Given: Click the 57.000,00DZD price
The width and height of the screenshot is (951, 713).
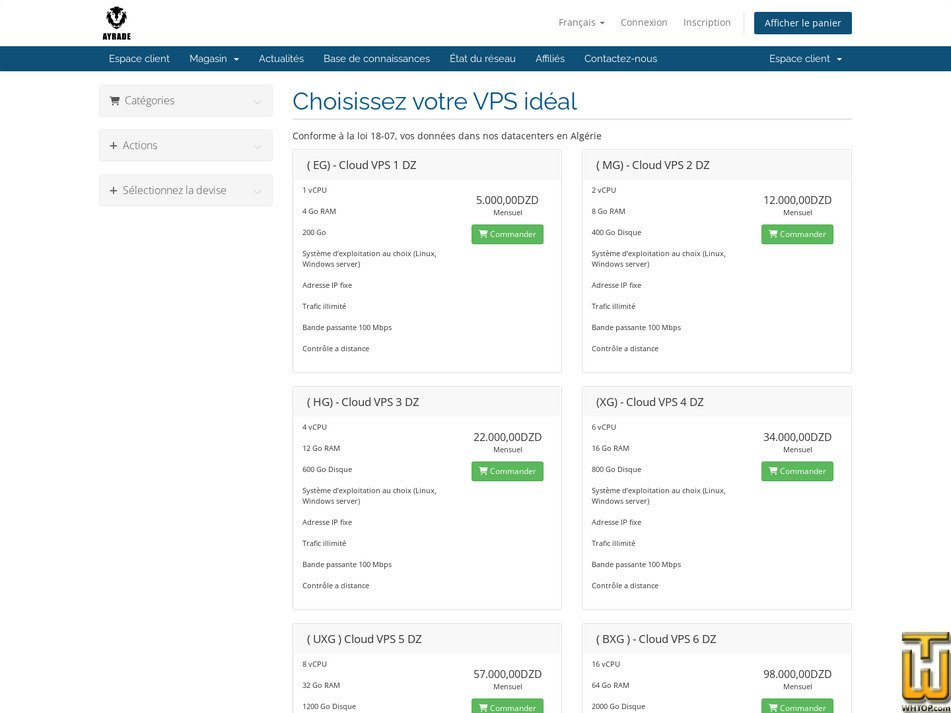Looking at the screenshot, I should pos(507,674).
